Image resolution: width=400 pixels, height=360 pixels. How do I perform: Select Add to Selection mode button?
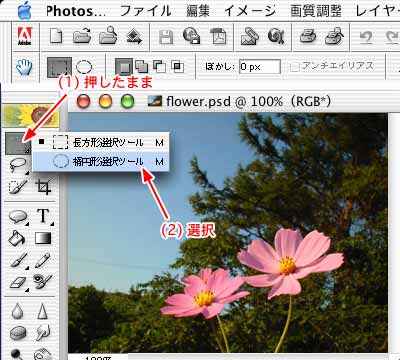tap(141, 67)
